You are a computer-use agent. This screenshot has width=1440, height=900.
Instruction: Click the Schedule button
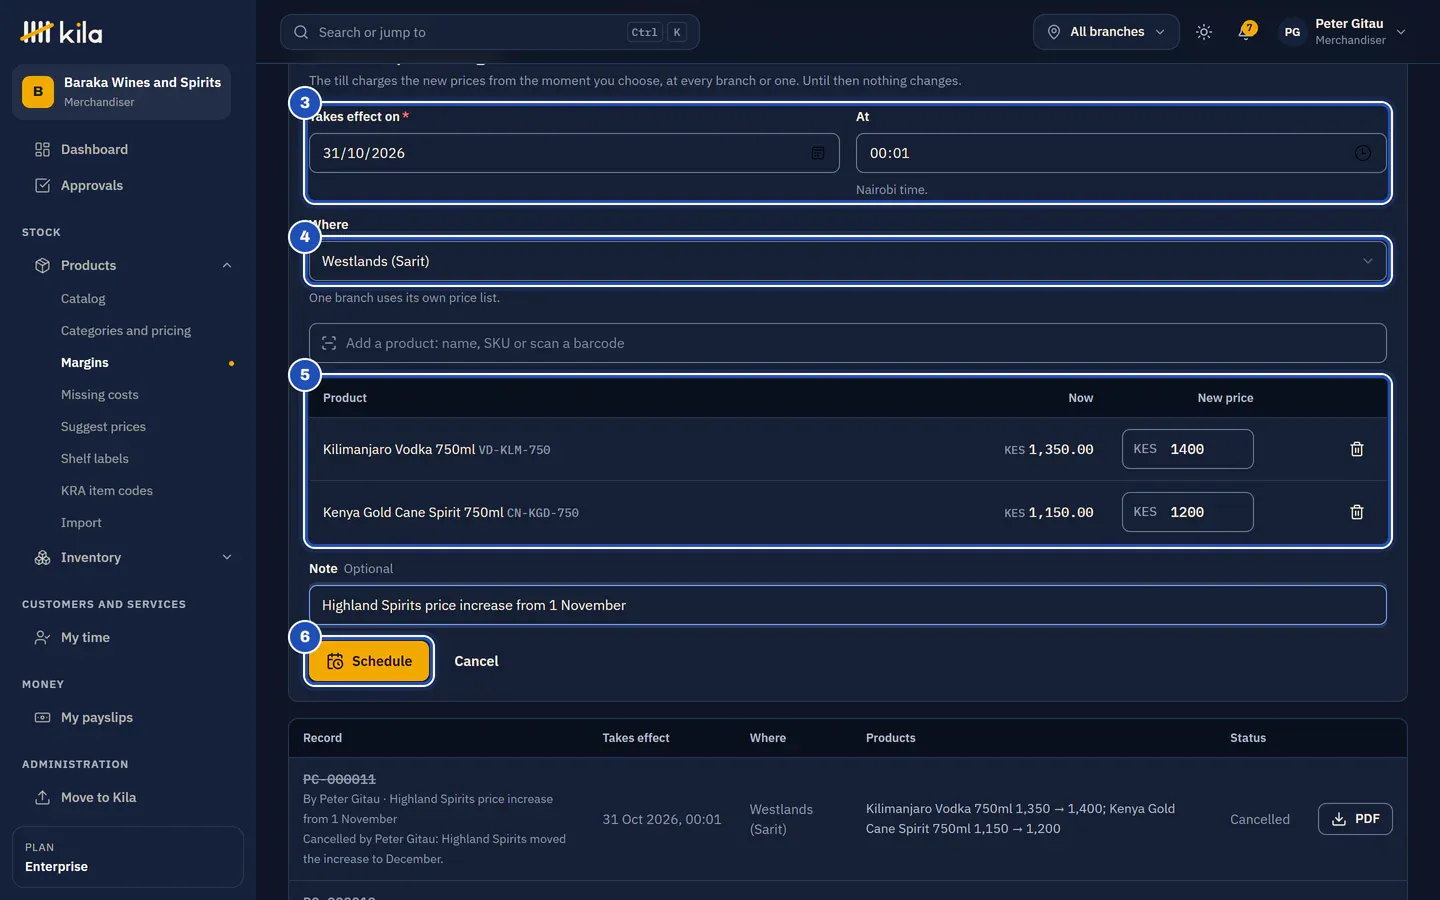pyautogui.click(x=369, y=661)
